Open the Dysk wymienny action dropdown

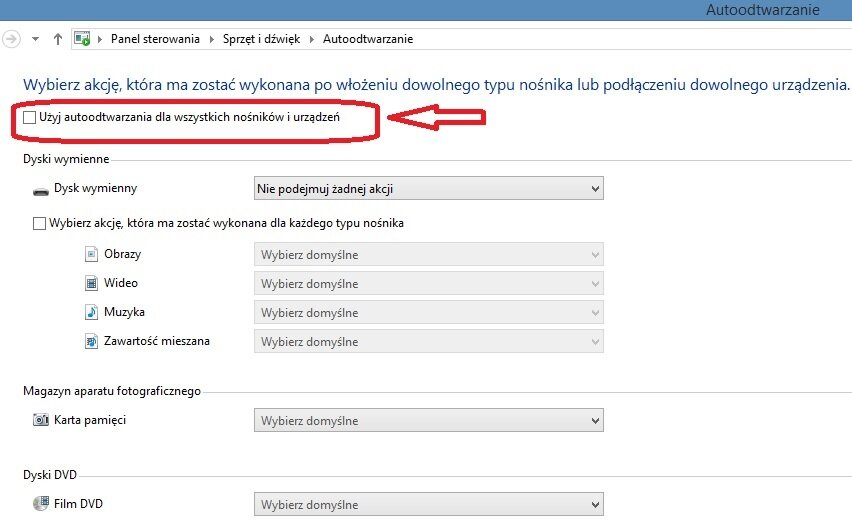pos(429,188)
